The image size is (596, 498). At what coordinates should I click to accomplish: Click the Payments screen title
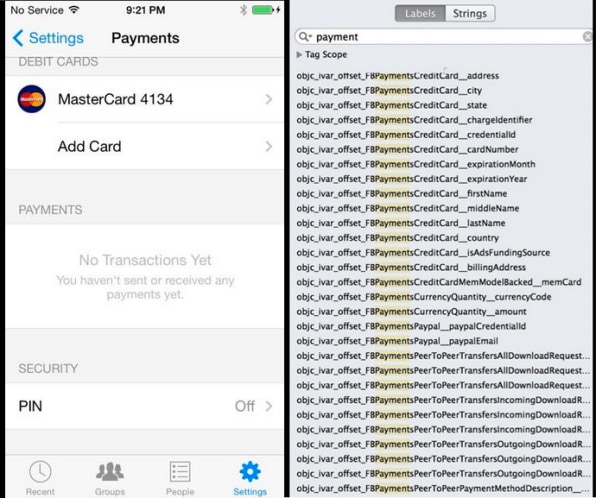click(145, 38)
